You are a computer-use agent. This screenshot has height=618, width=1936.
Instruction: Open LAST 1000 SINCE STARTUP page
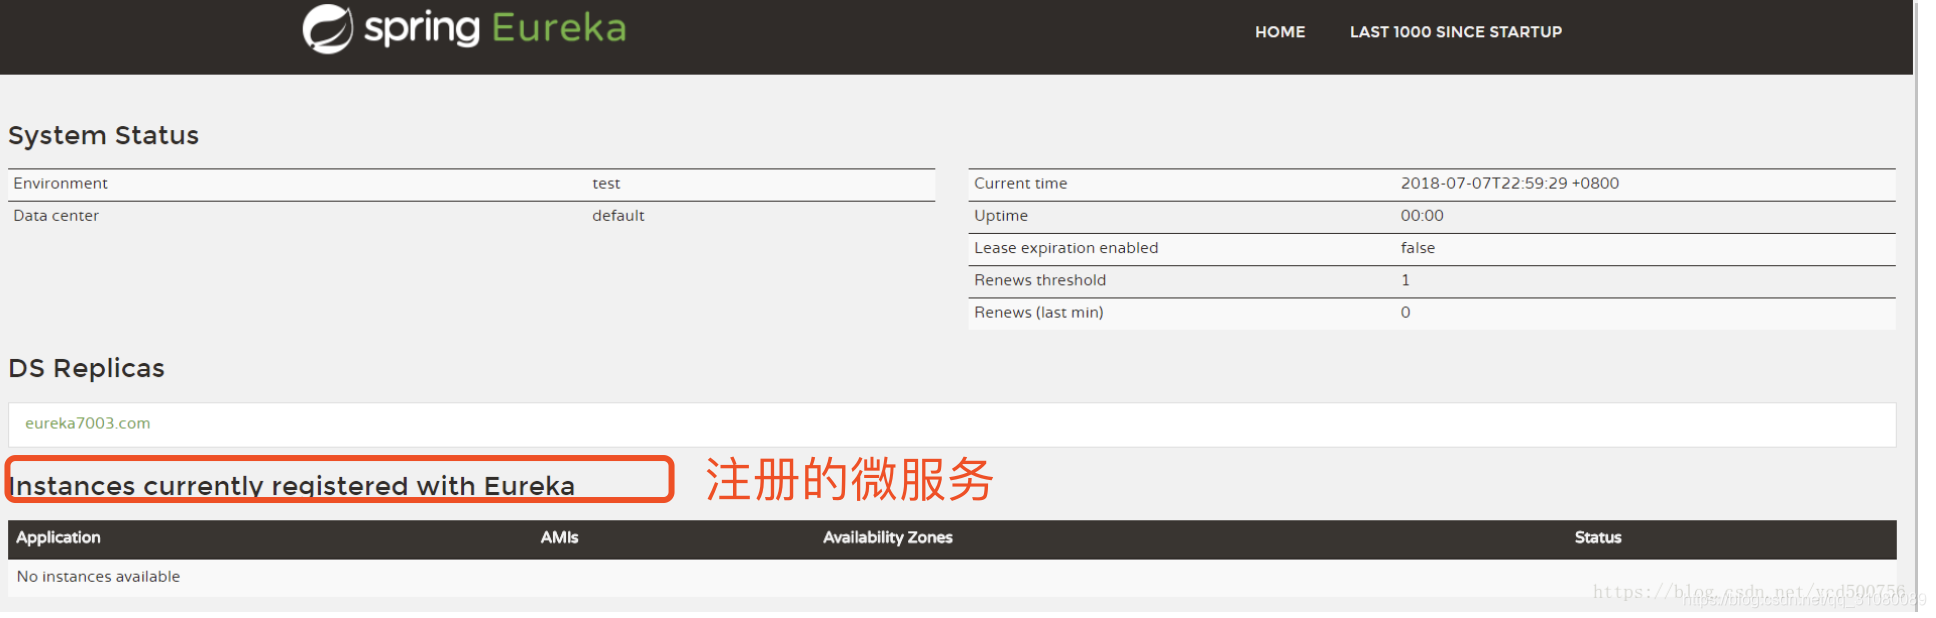click(1456, 32)
